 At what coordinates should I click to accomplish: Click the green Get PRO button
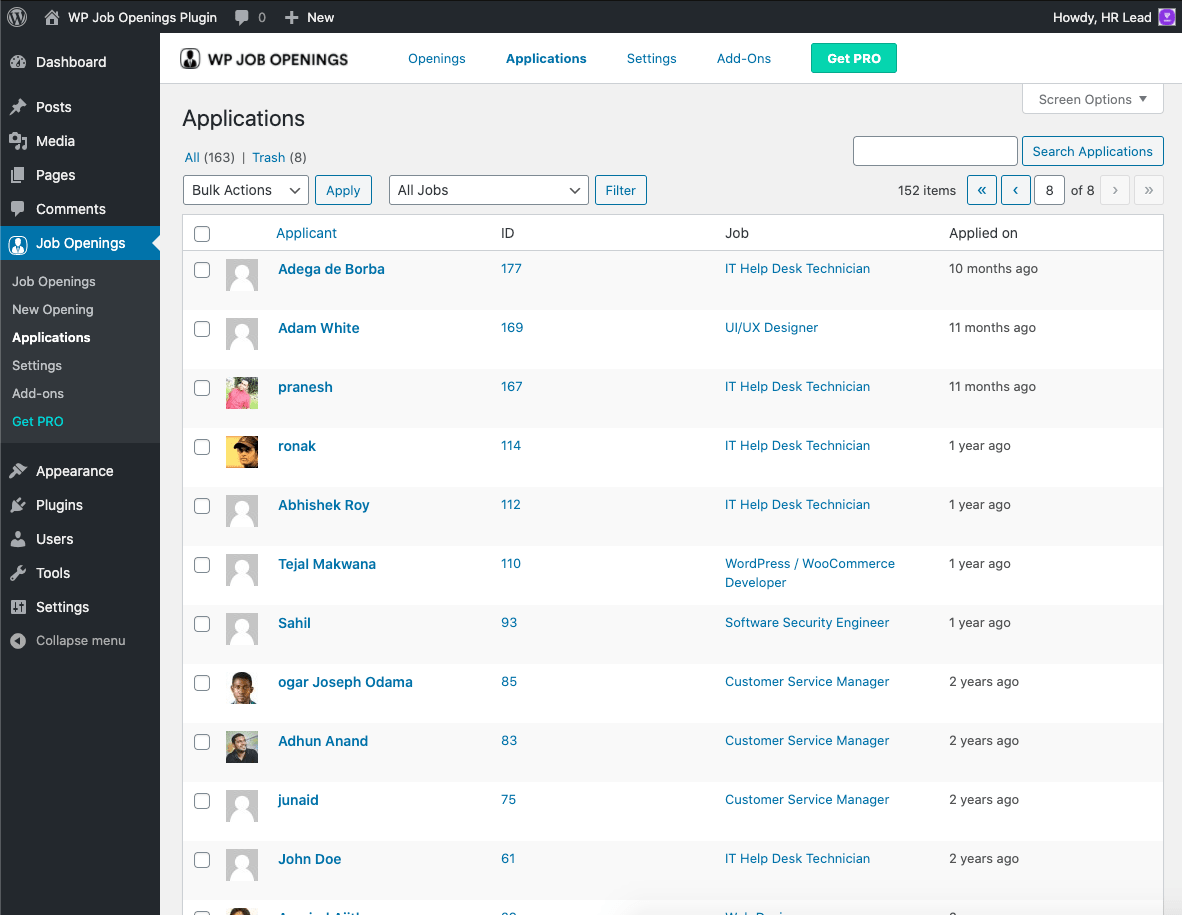(853, 59)
